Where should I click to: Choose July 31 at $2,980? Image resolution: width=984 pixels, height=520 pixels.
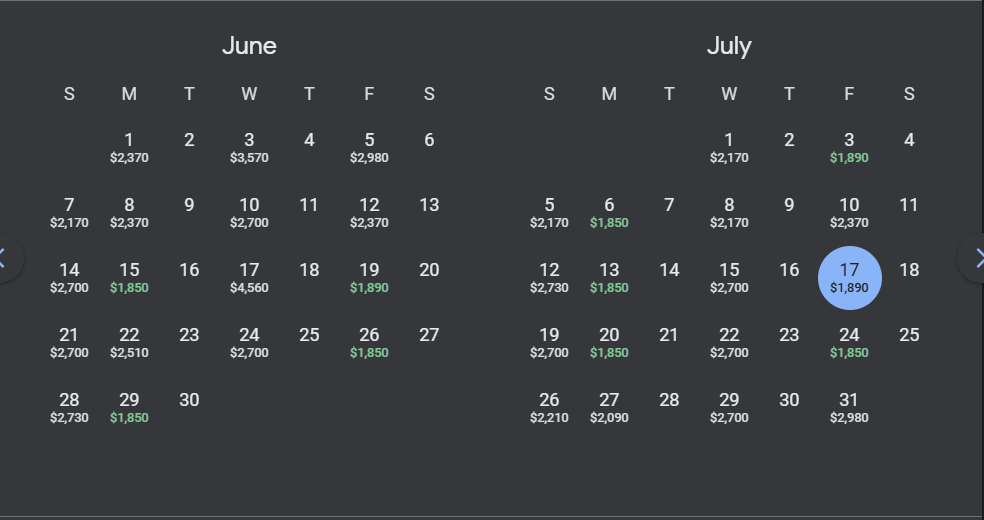[x=849, y=407]
